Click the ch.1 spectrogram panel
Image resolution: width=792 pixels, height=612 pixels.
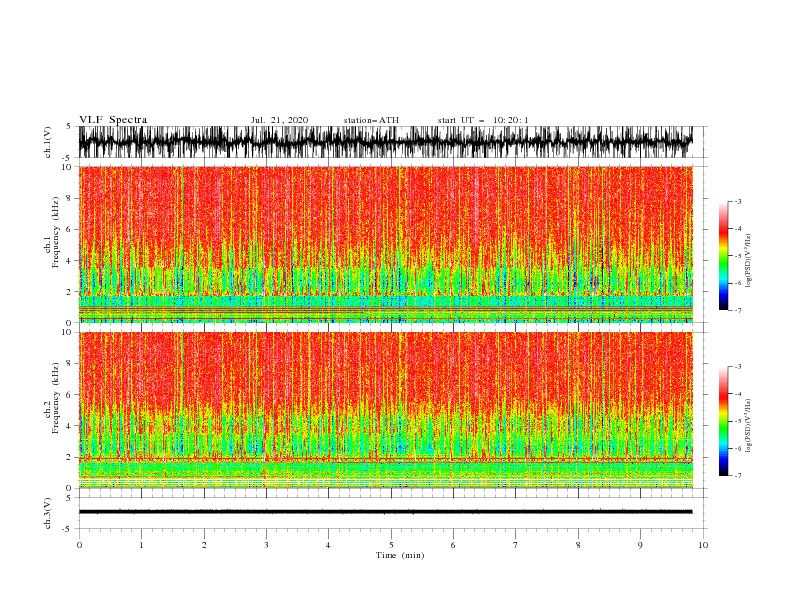386,244
